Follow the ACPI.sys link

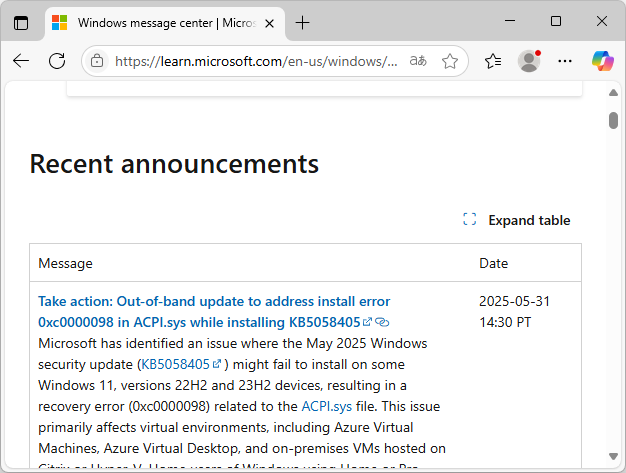326,406
